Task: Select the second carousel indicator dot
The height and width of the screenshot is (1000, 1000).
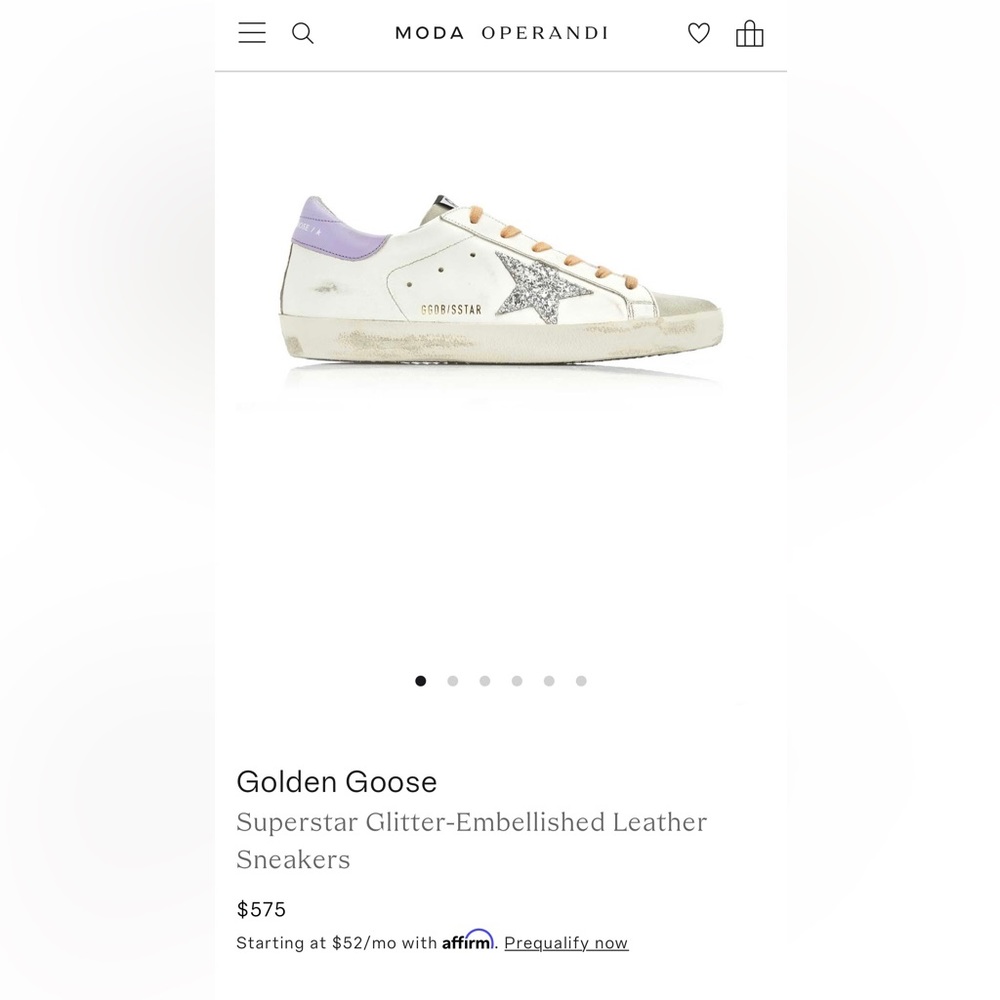Action: point(453,680)
